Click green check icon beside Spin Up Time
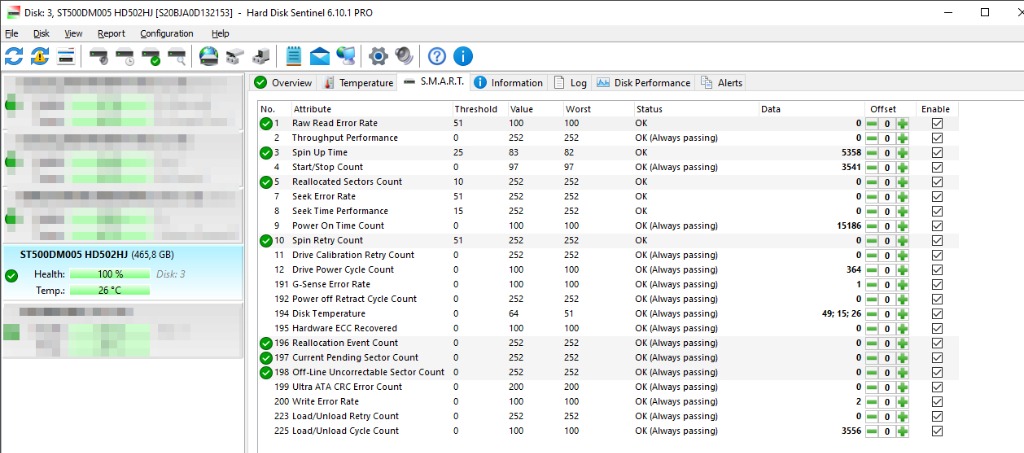The width and height of the screenshot is (1024, 453). click(266, 153)
